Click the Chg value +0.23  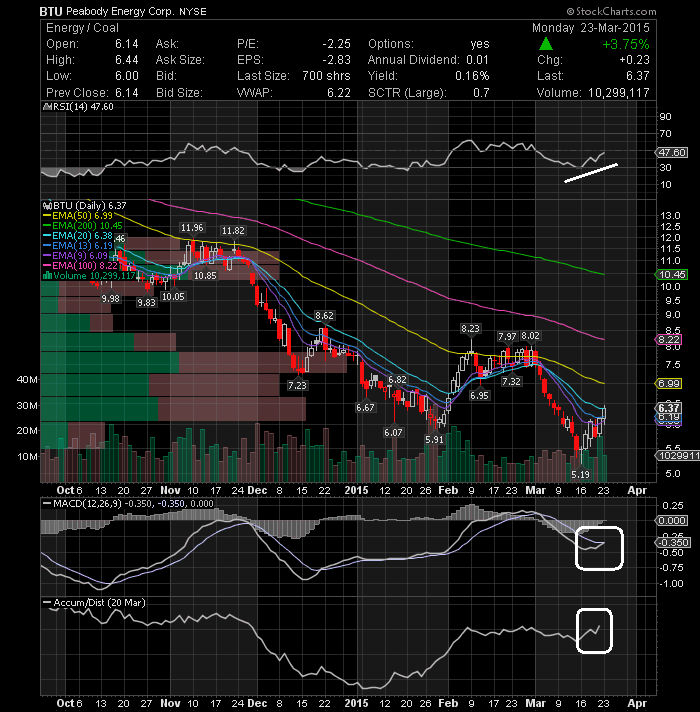[x=634, y=60]
